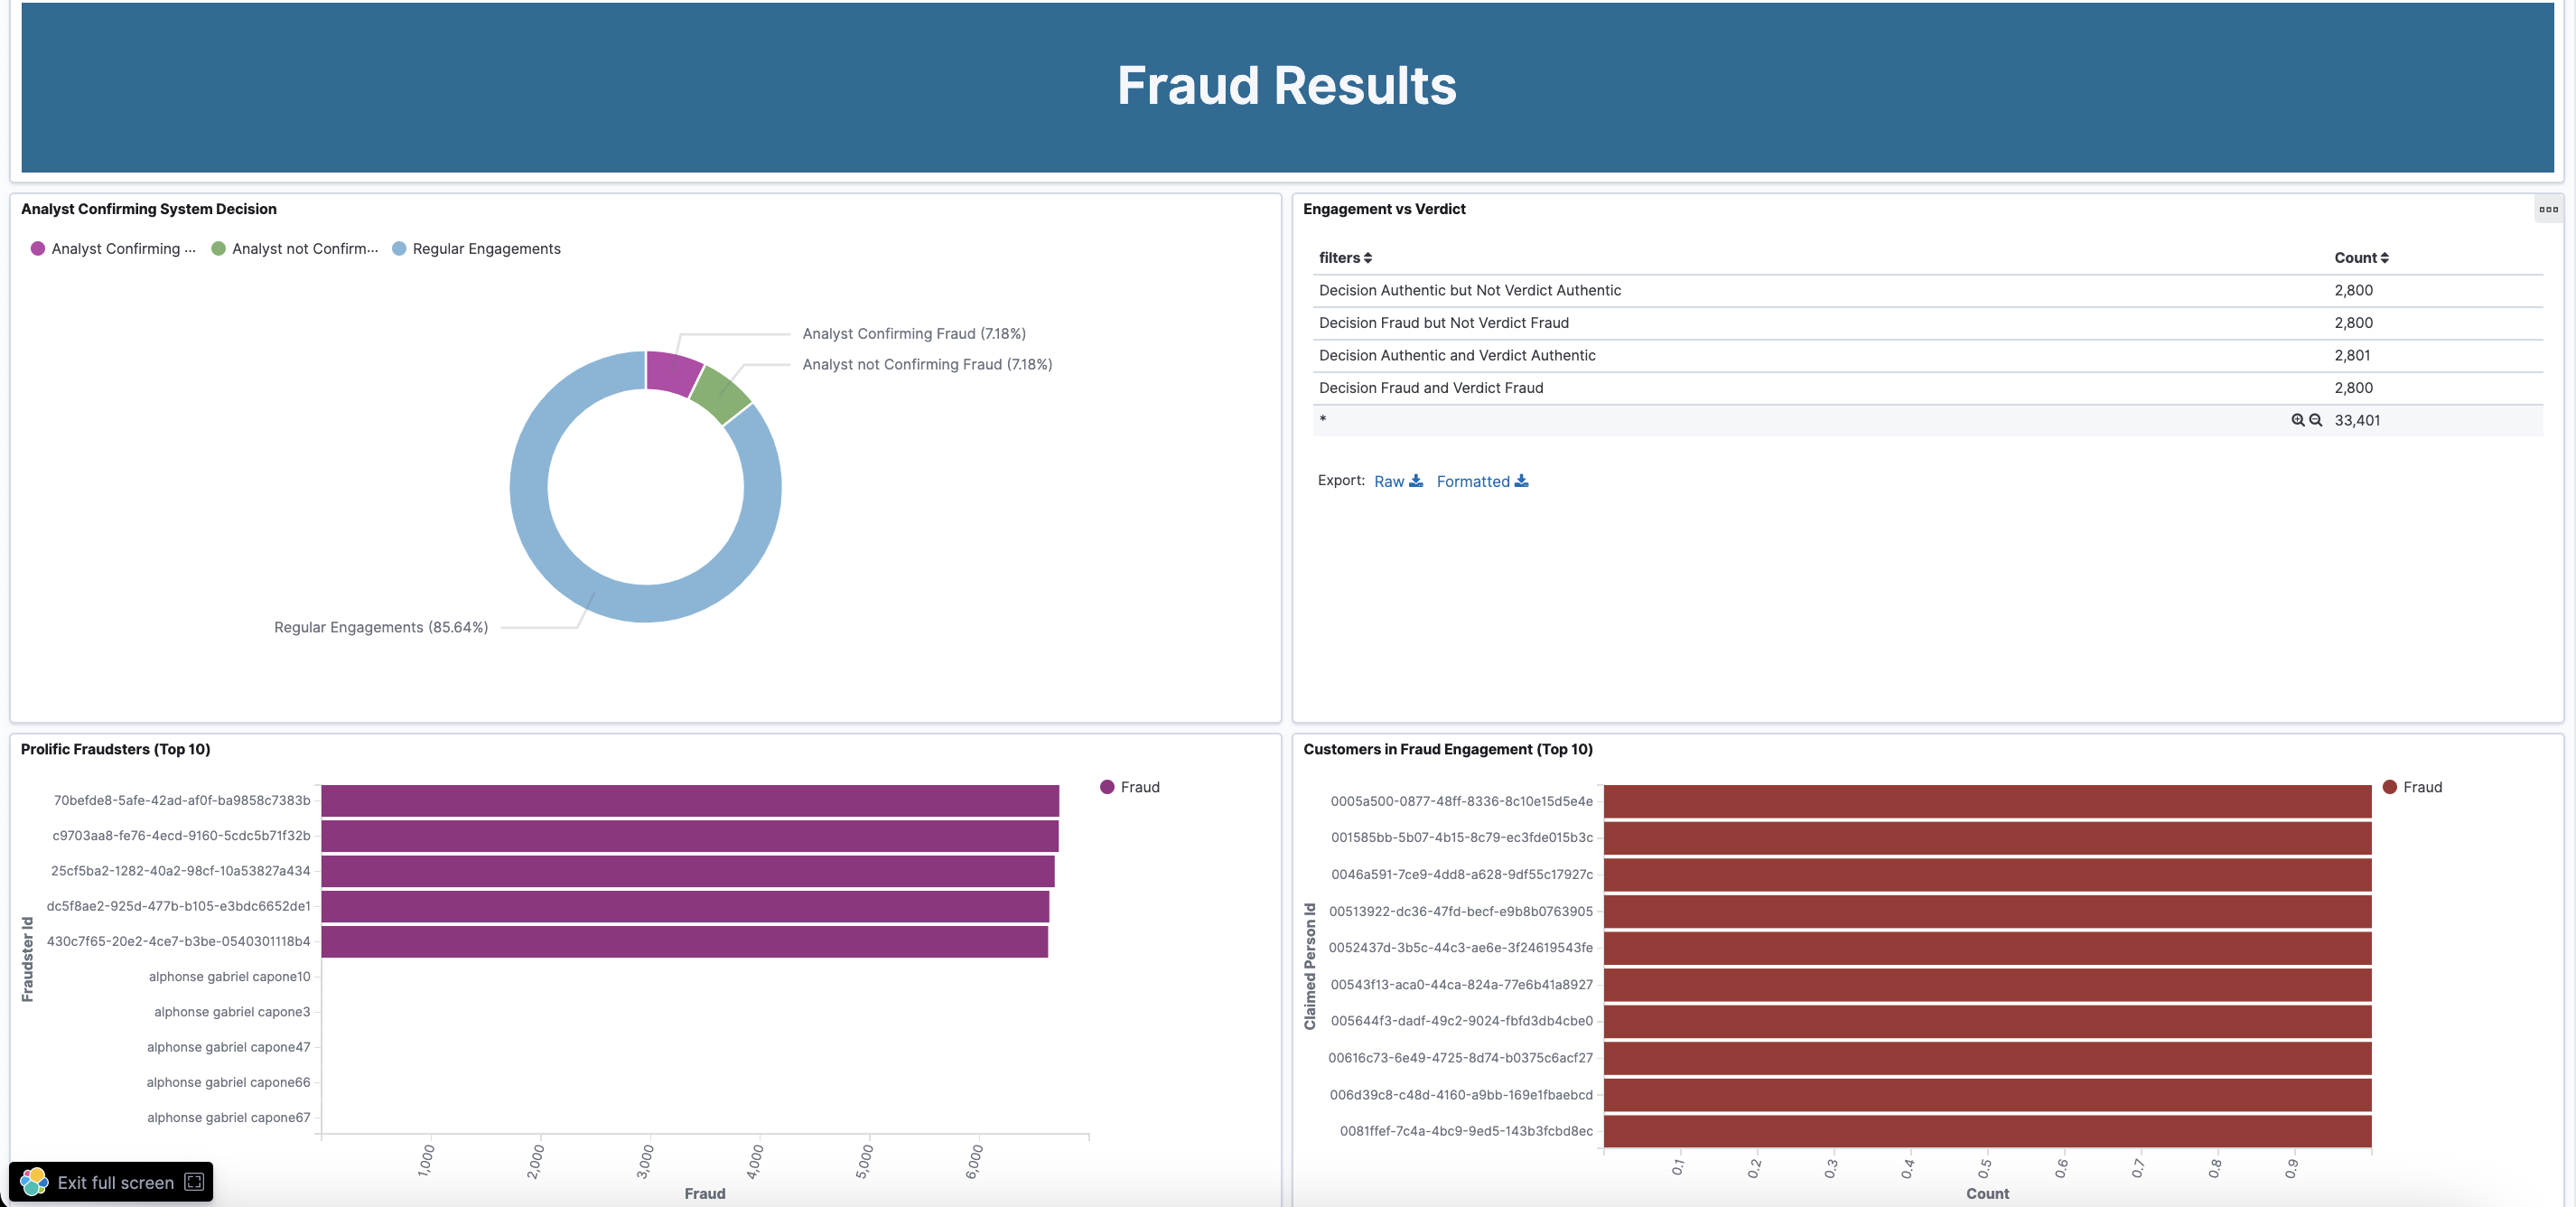The height and width of the screenshot is (1207, 2576).
Task: Click the total count 33,401
Action: point(2357,420)
